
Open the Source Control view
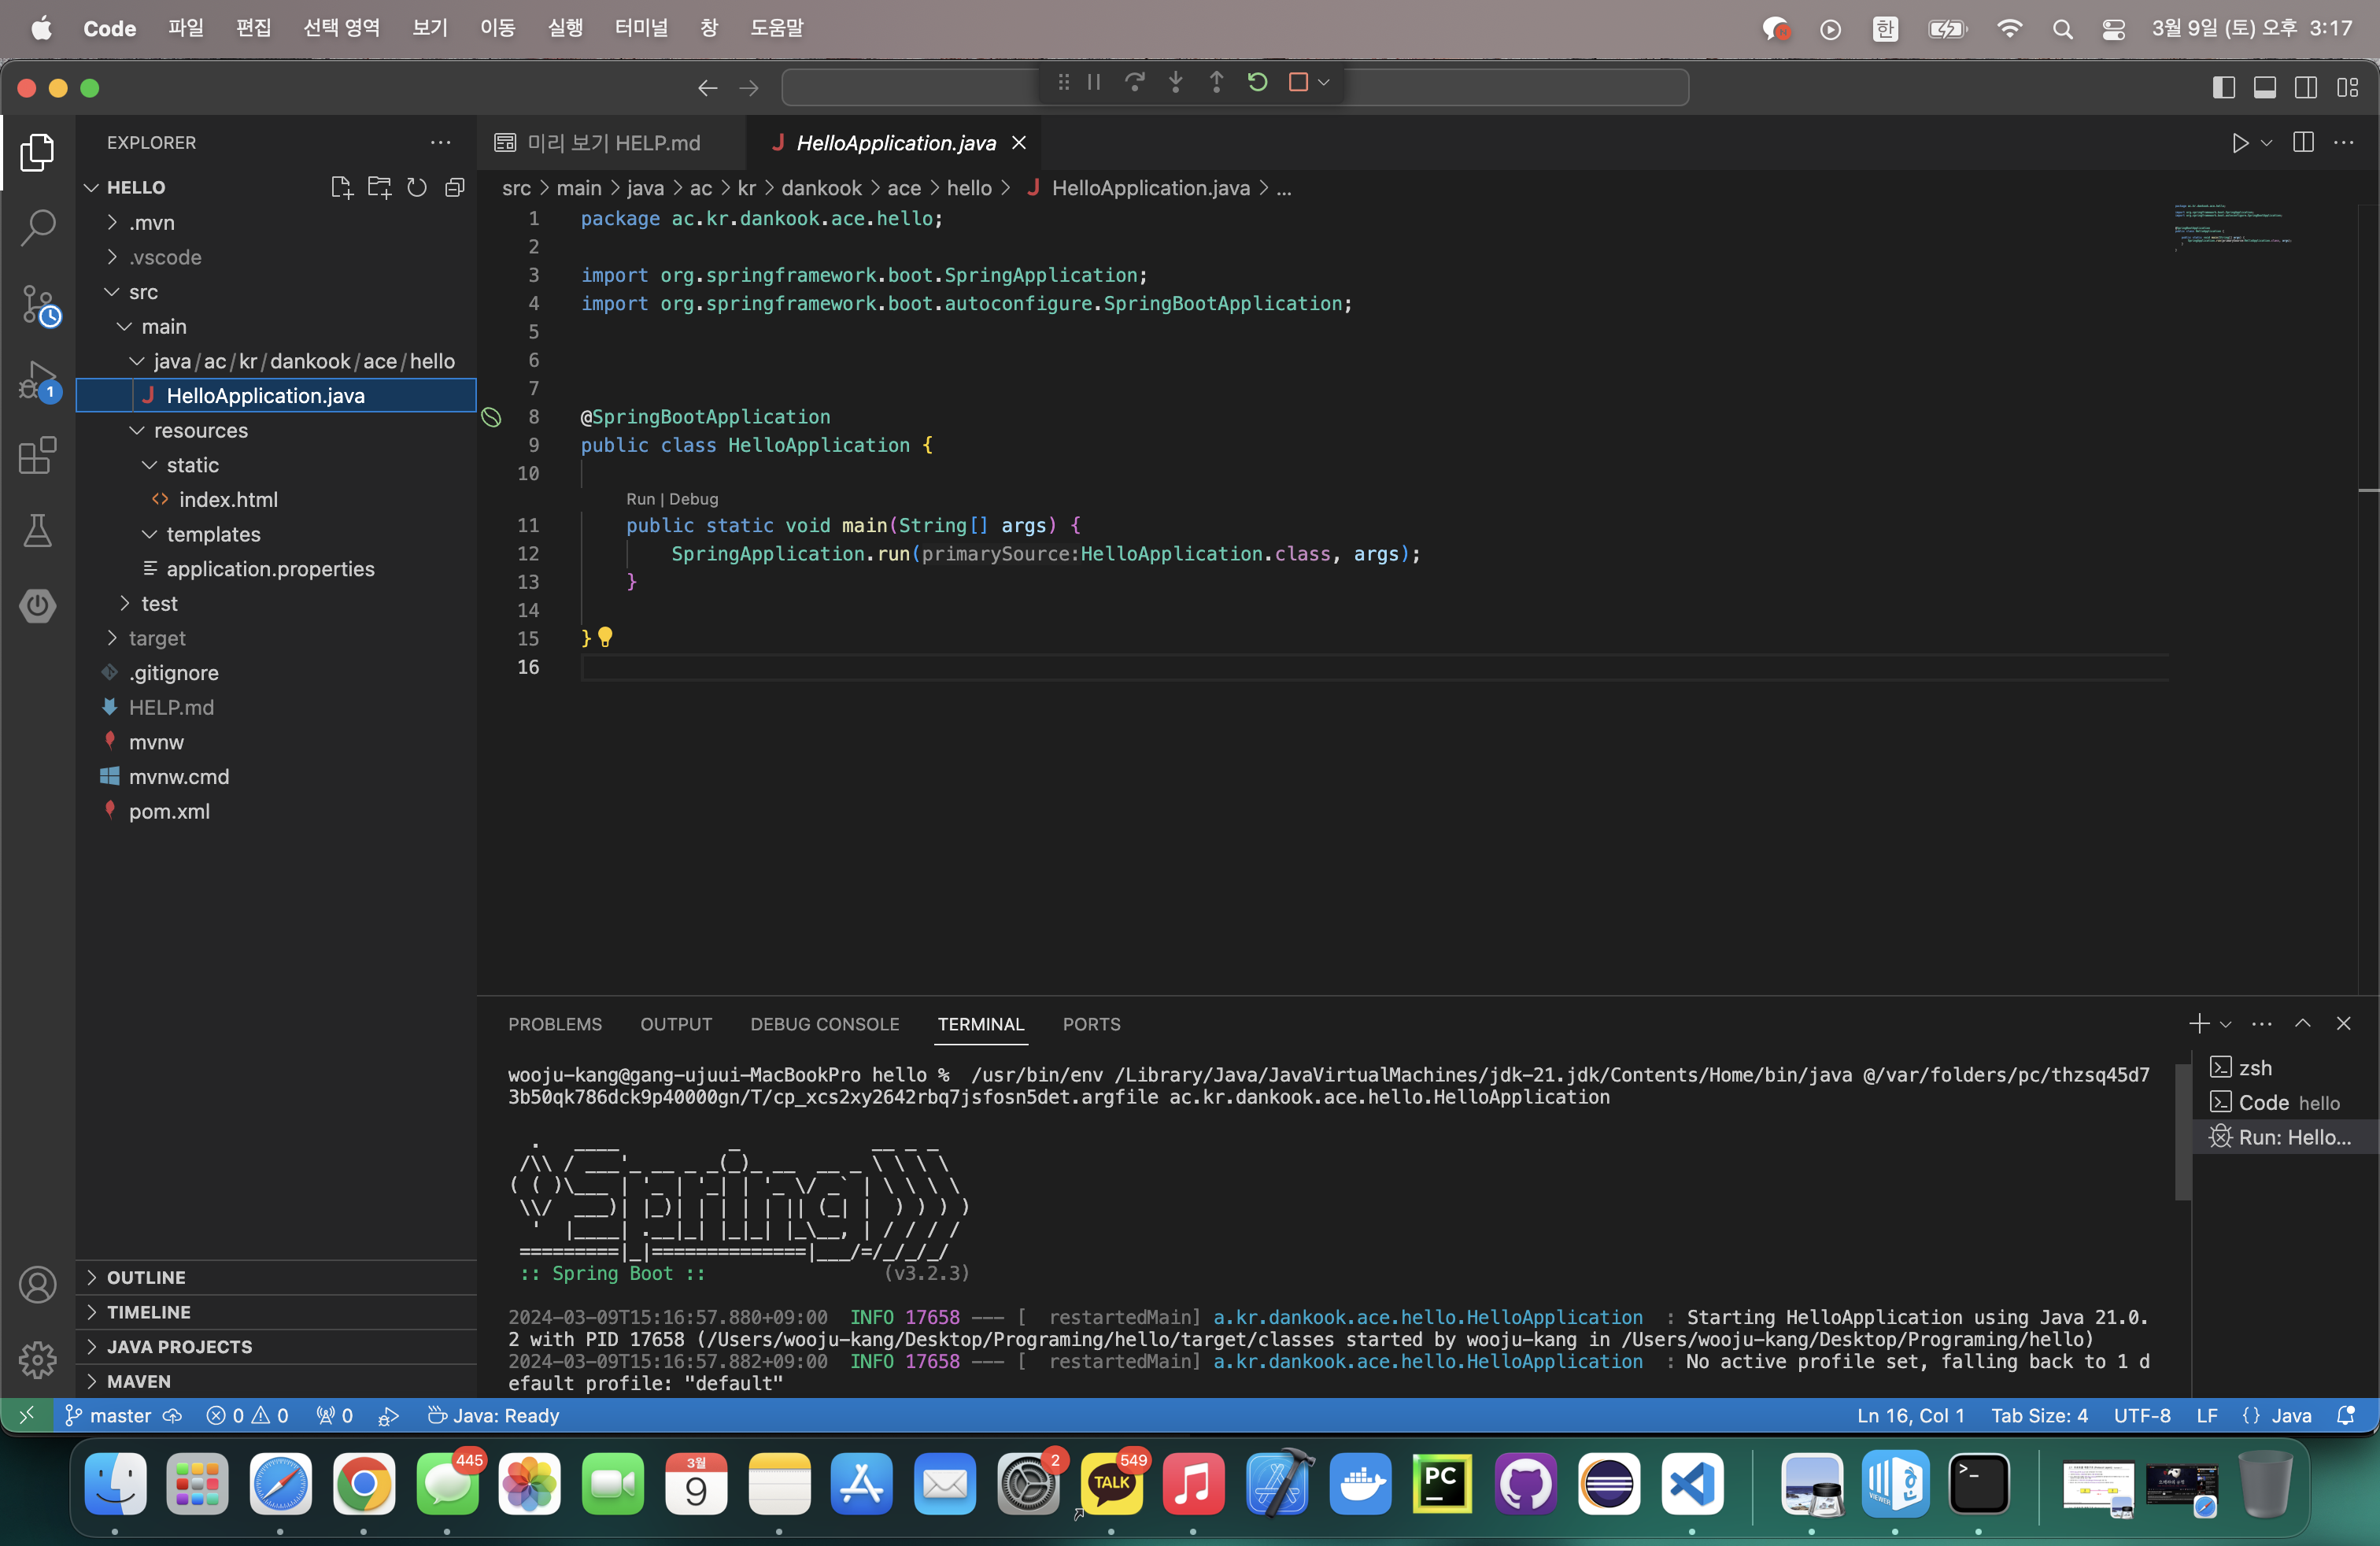pos(37,305)
